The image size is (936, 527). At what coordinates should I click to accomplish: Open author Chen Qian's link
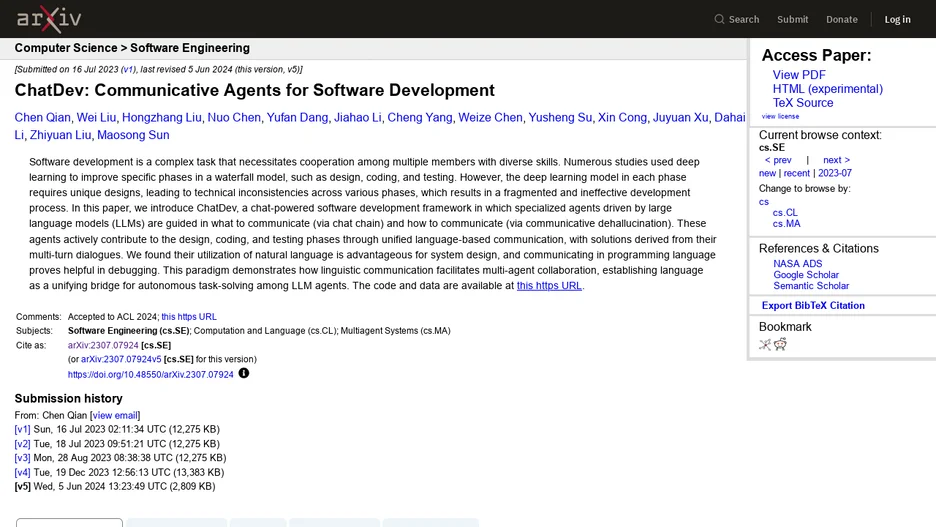click(42, 118)
